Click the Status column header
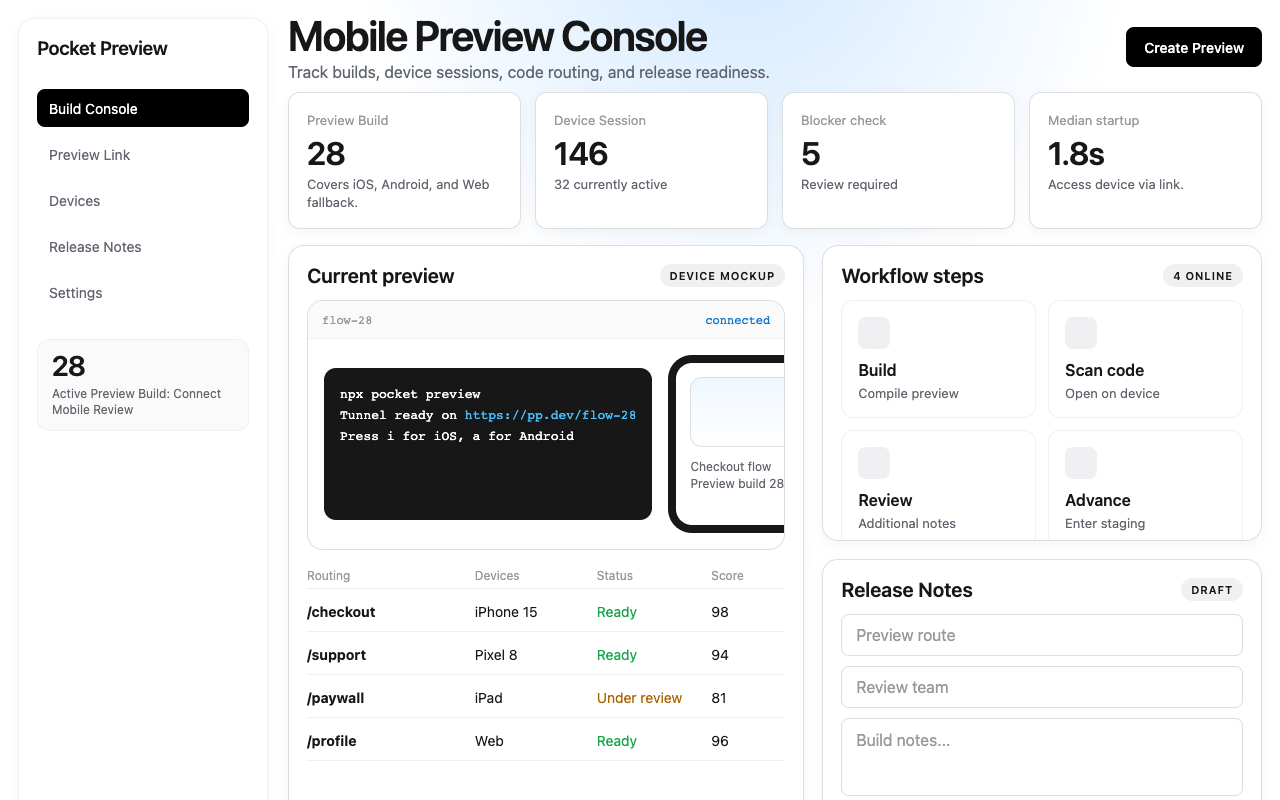This screenshot has height=800, width=1280. click(x=615, y=575)
